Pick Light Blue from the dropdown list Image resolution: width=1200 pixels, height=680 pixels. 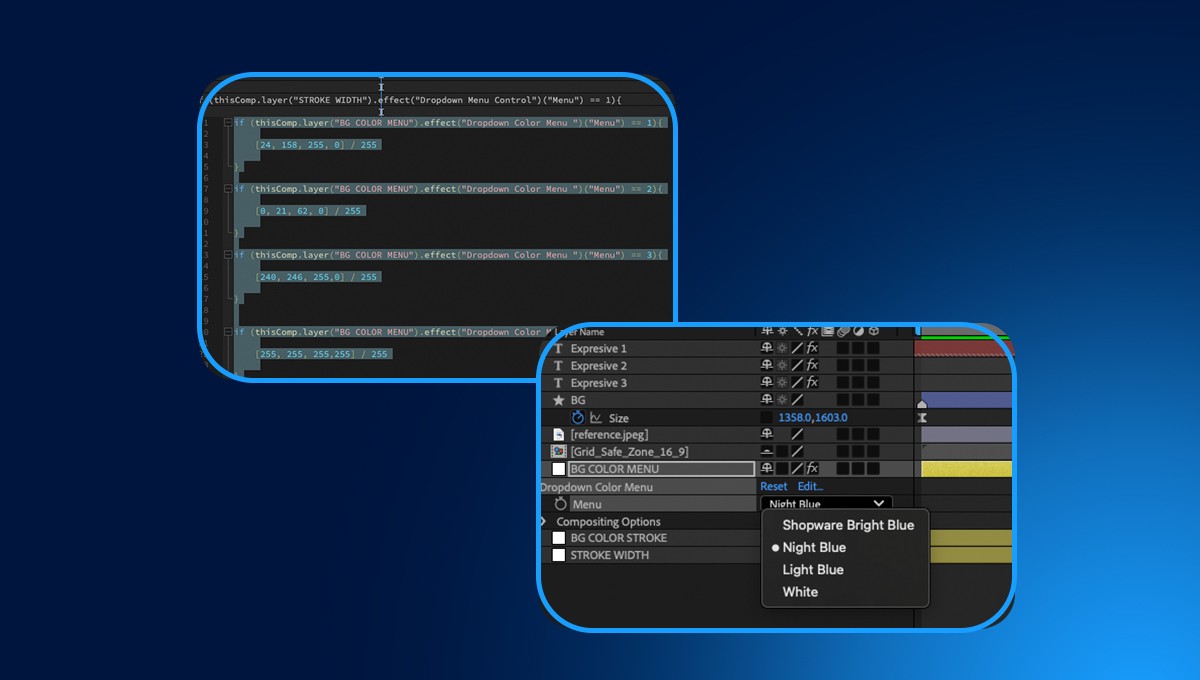click(x=813, y=570)
